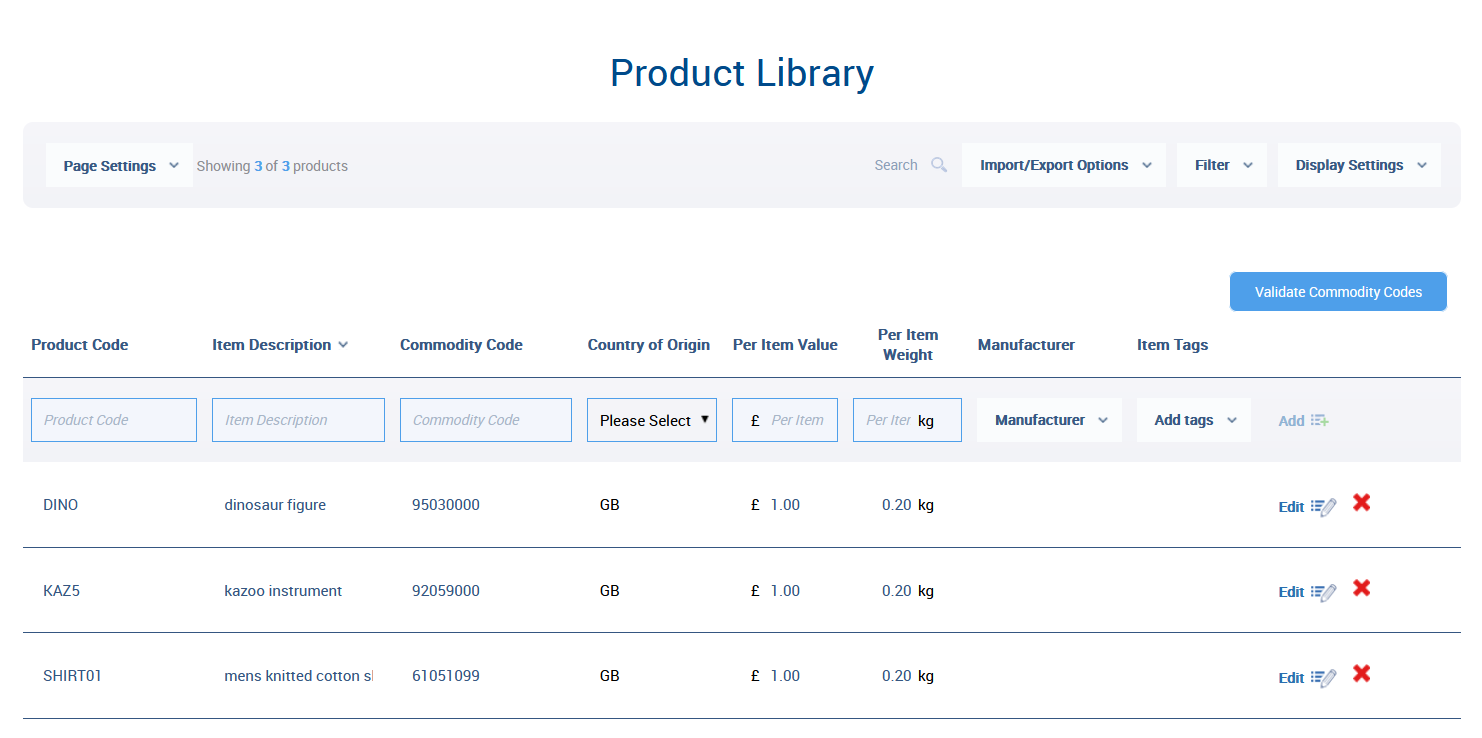Expand the Manufacturer dropdown
1482x738 pixels.
[1049, 419]
